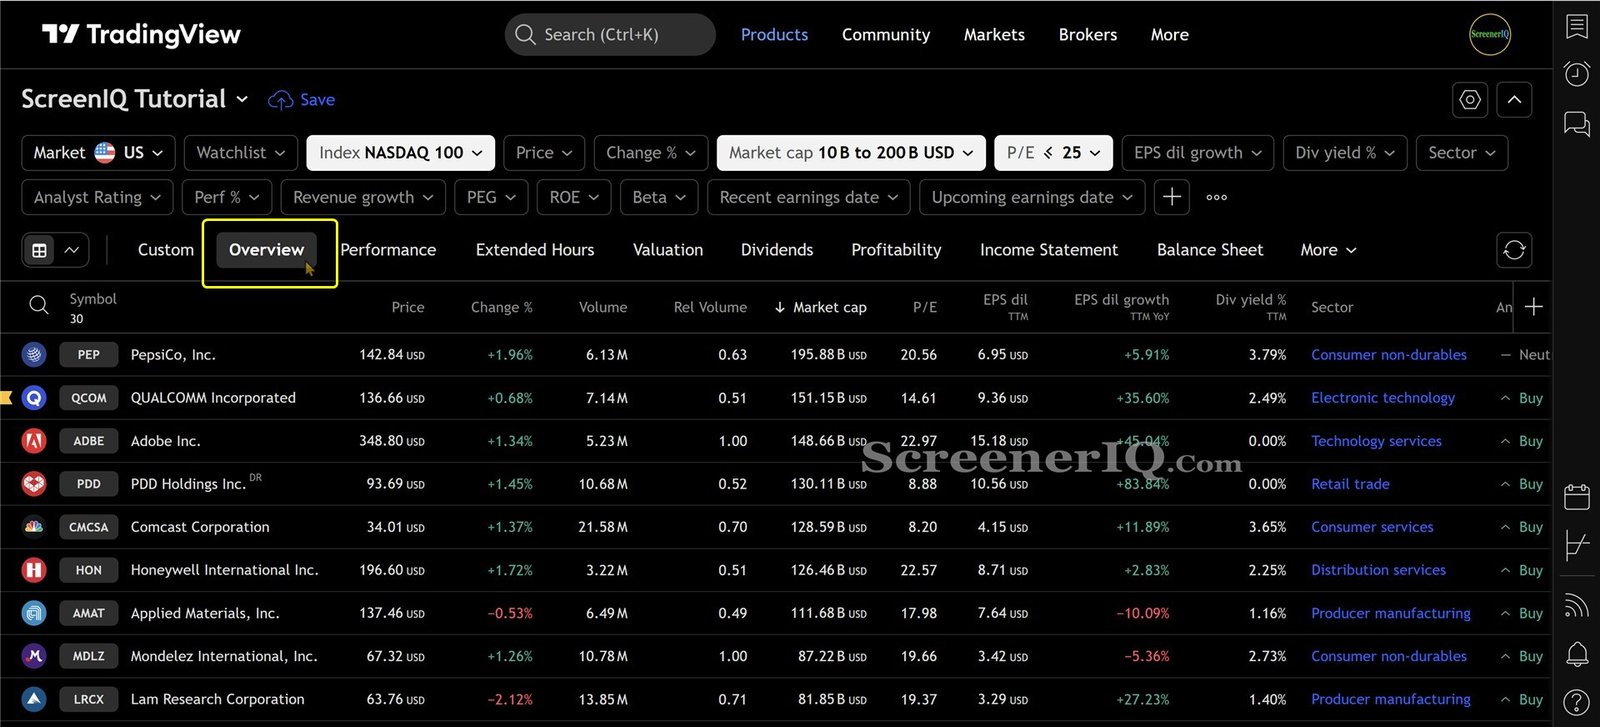Click the table layout view icon

40,250
